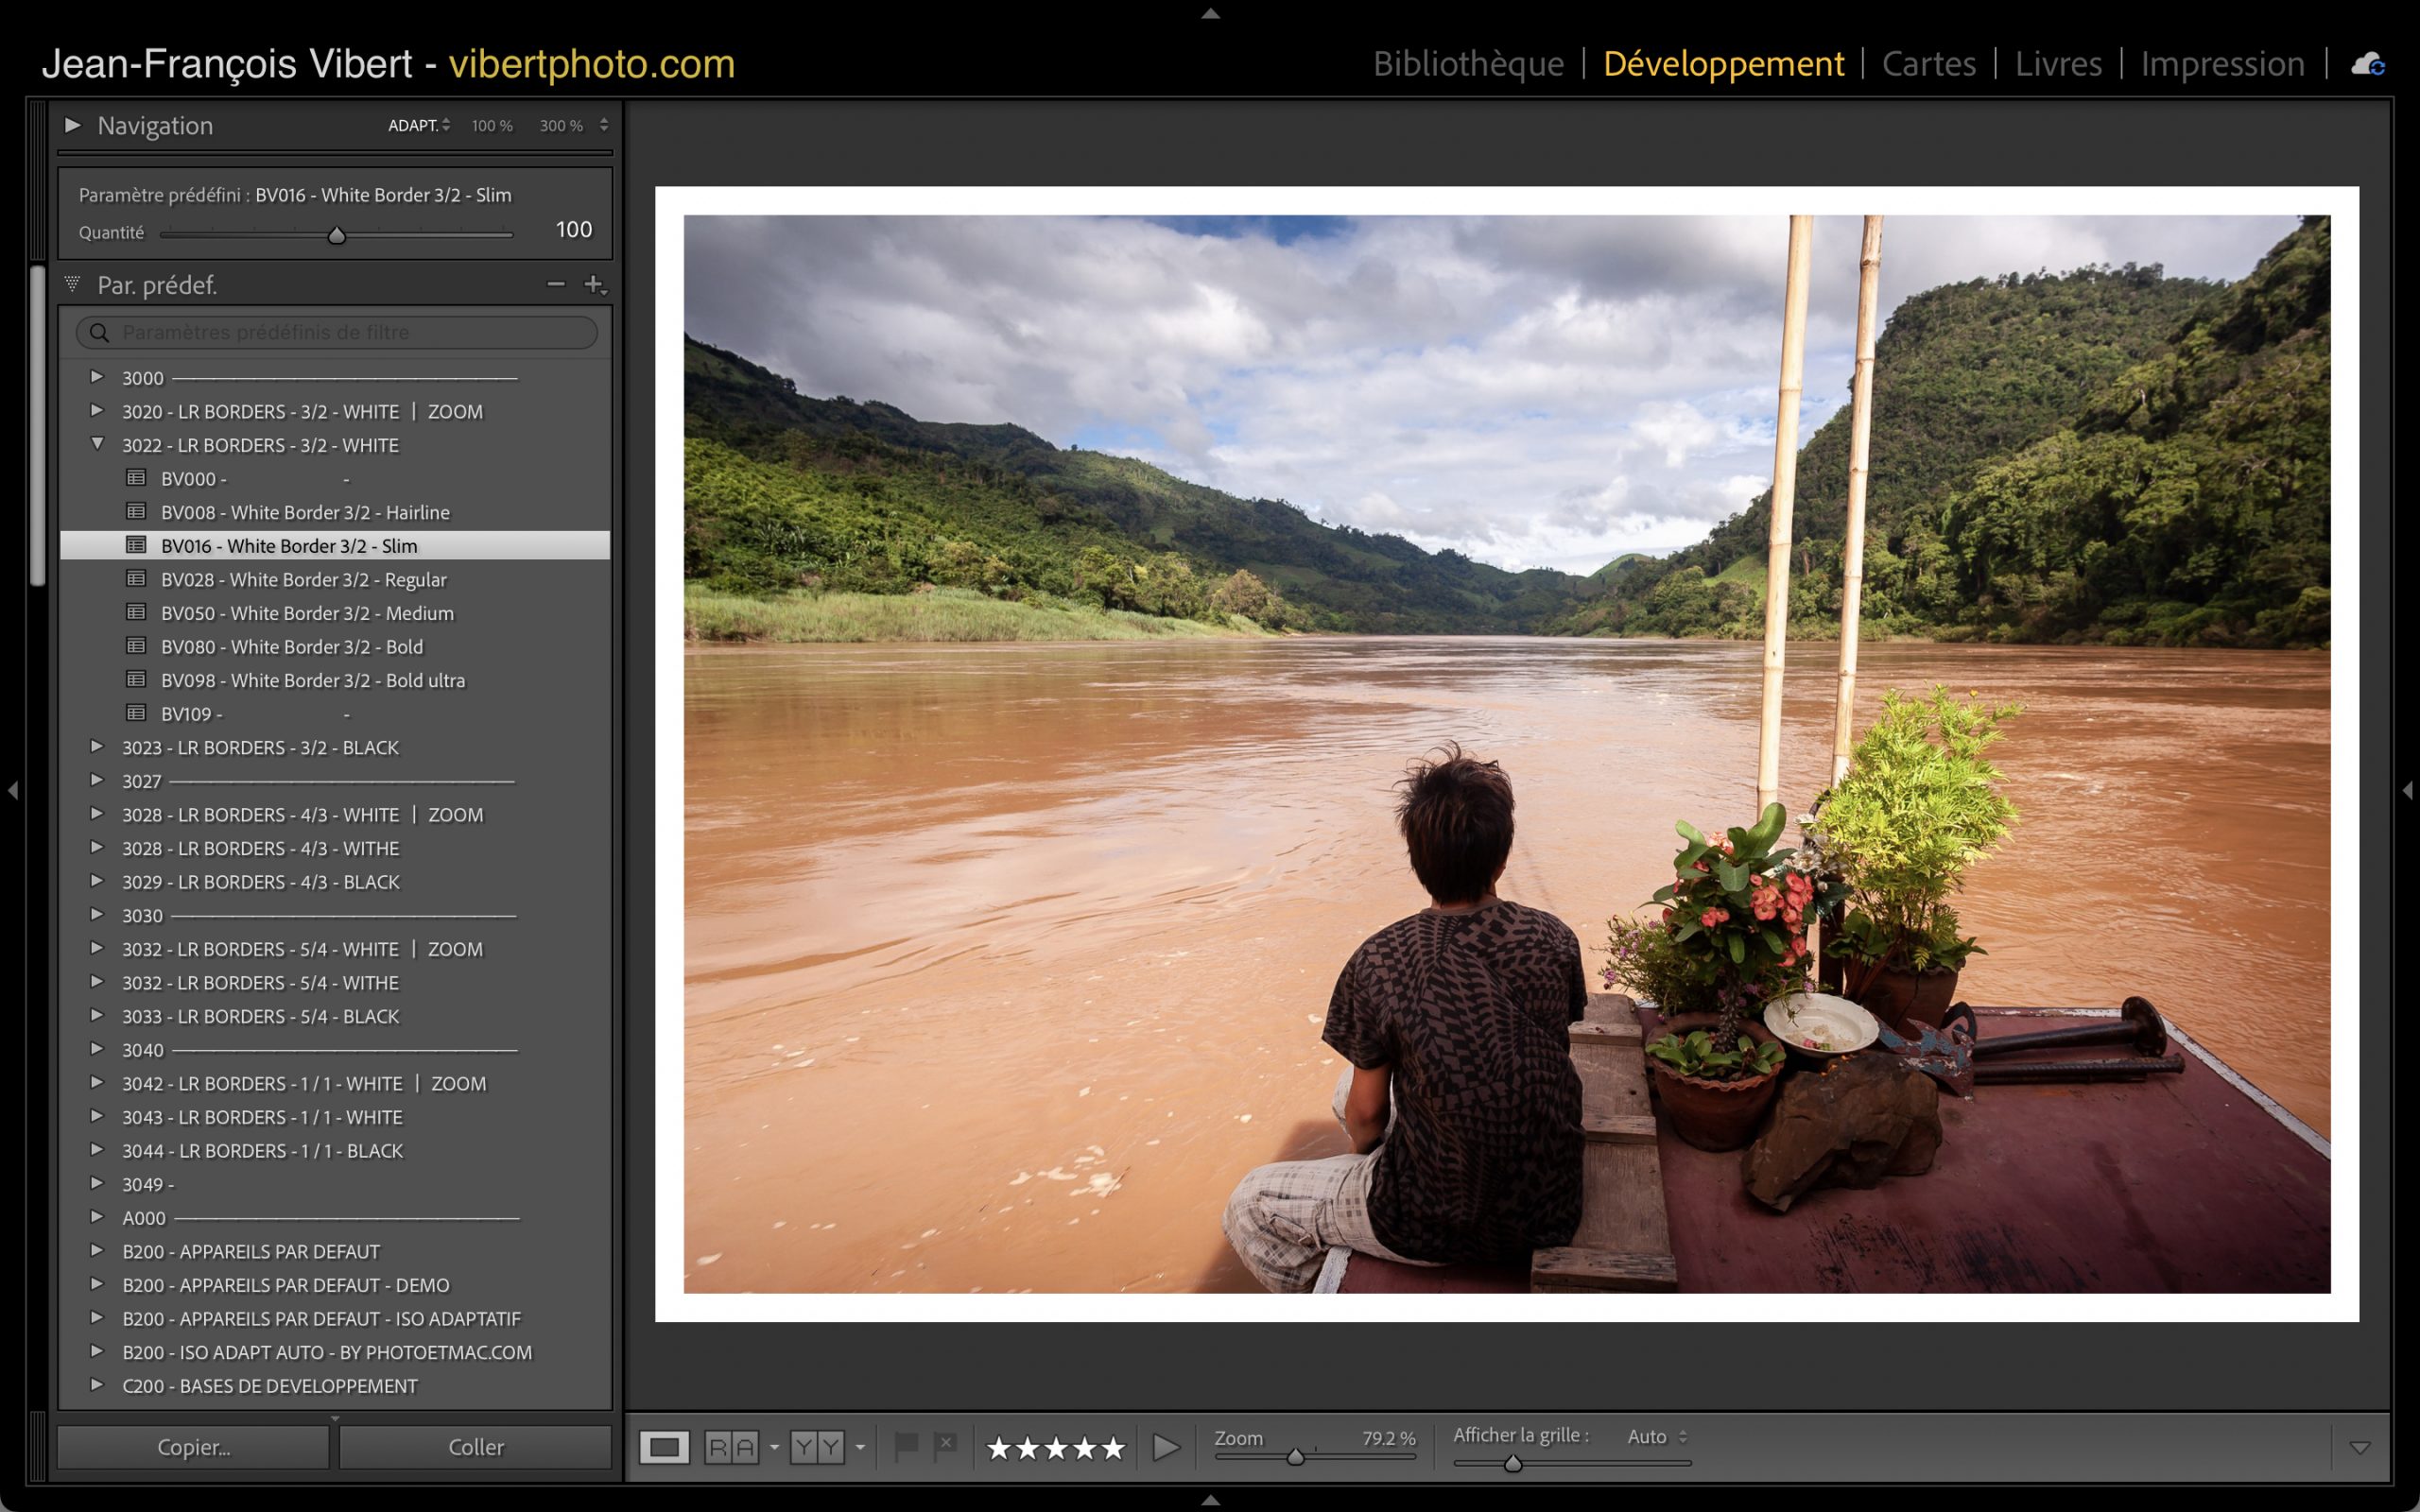Select the Loupe single-image view icon
Screen dimensions: 2420x1512
click(x=664, y=1447)
